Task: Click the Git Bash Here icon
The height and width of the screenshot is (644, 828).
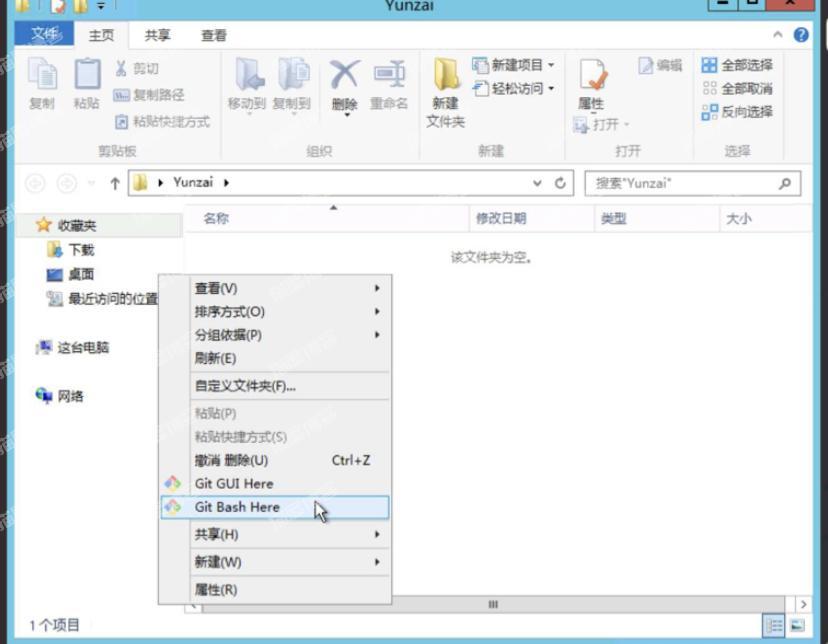Action: [x=173, y=507]
